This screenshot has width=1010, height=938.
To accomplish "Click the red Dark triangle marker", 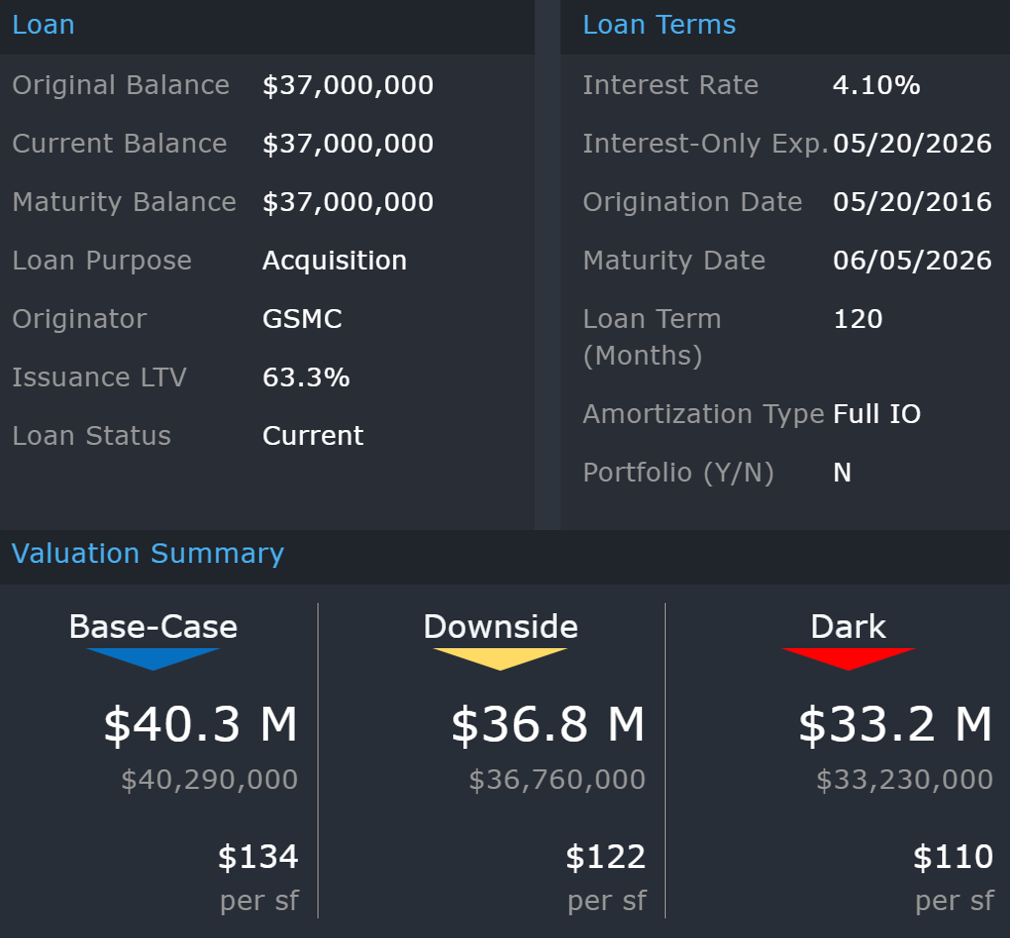I will click(848, 658).
